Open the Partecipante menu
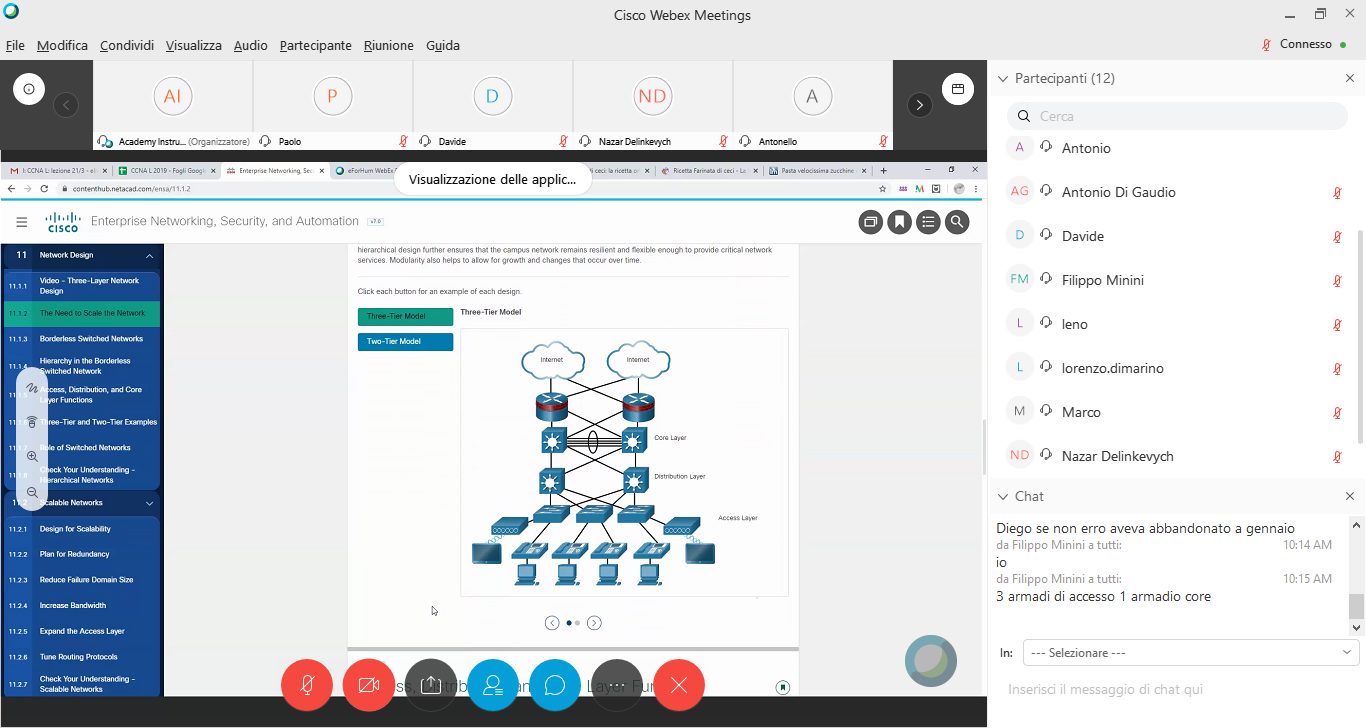The width and height of the screenshot is (1366, 728). 316,45
